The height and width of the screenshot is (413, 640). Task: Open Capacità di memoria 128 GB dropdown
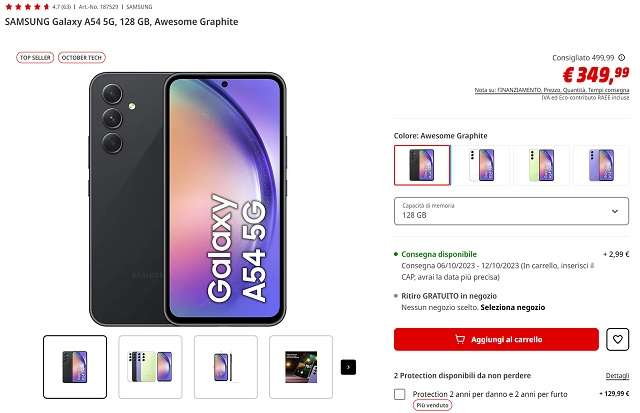tap(511, 211)
